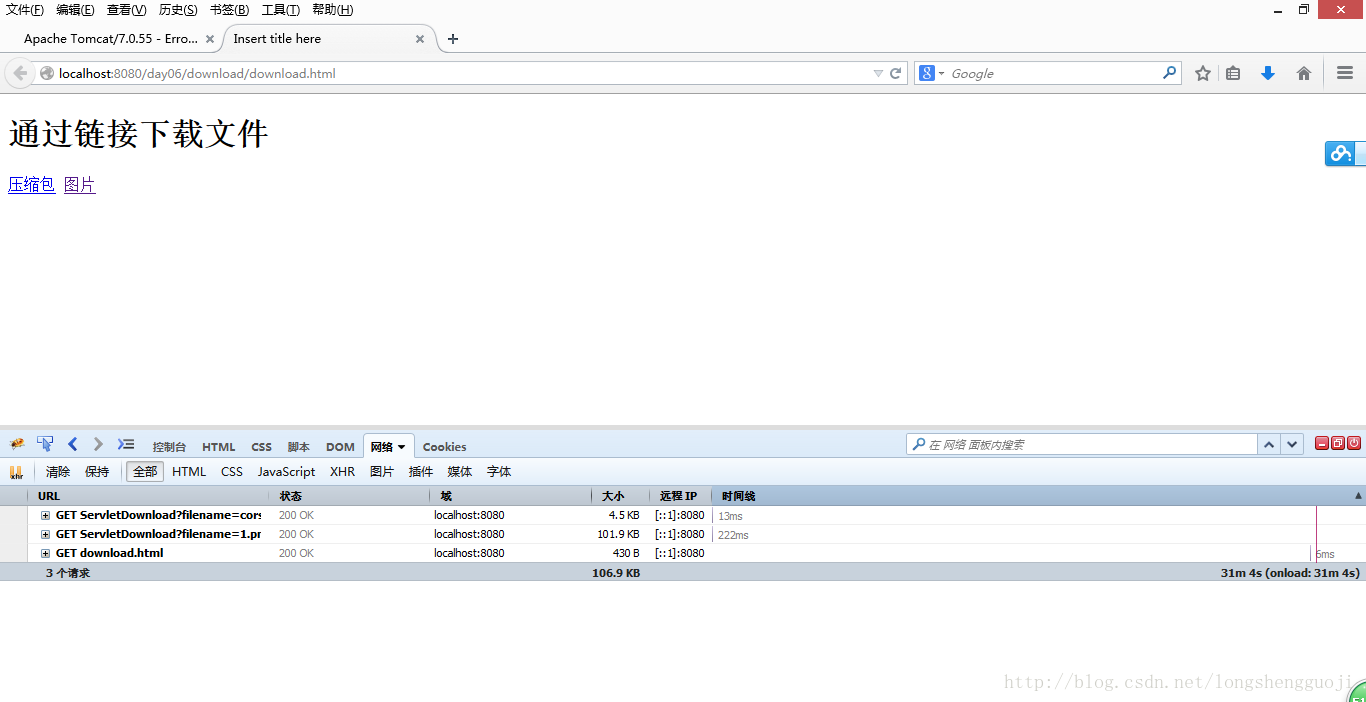Expand the ServletDownload?filename=cors request row

click(x=46, y=515)
